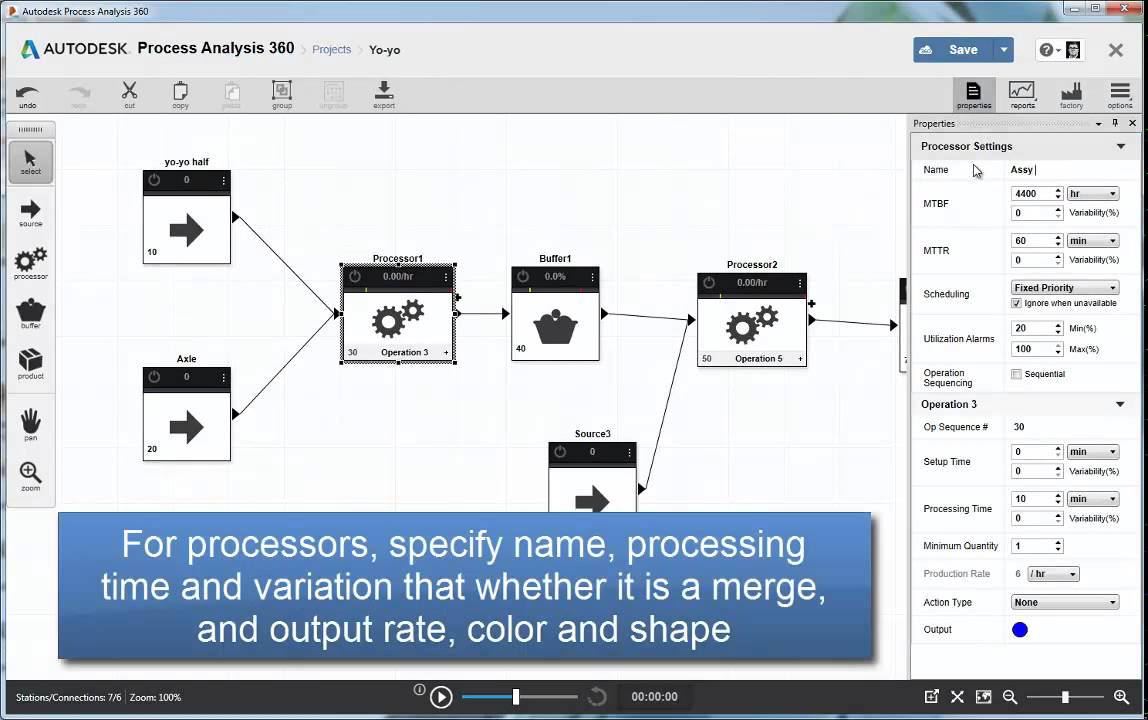Open the Save dropdown arrow
Screen dimensions: 1148x720
[1004, 50]
